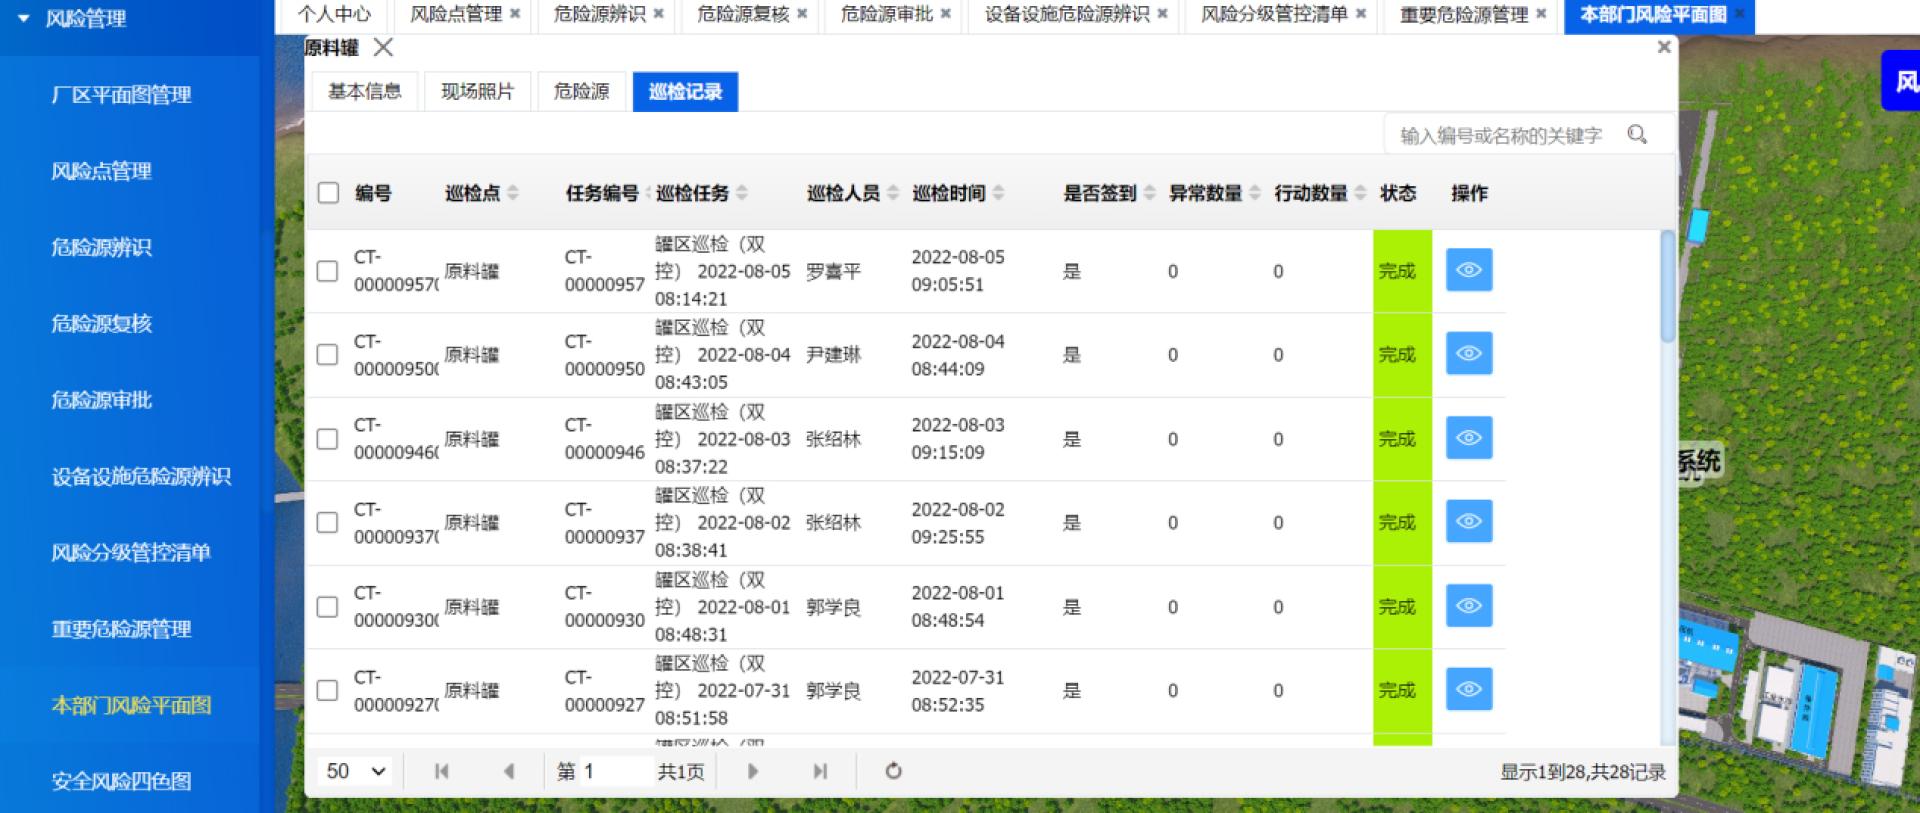Viewport: 1920px width, 813px height.
Task: Open the 现场照片 tab
Action: [x=477, y=92]
